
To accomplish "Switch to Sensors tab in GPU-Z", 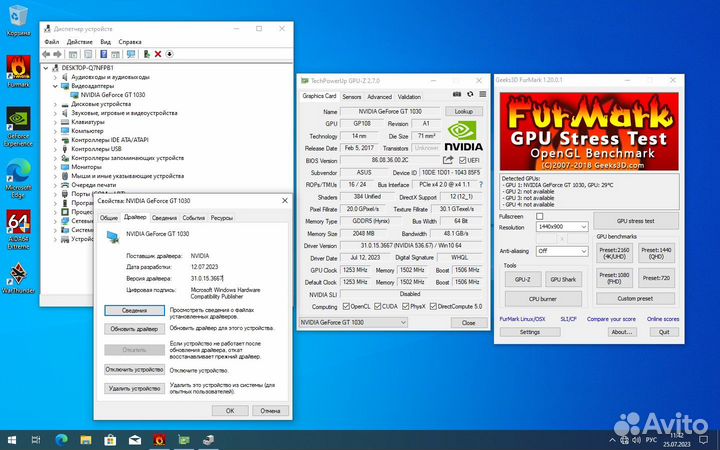I will [352, 97].
